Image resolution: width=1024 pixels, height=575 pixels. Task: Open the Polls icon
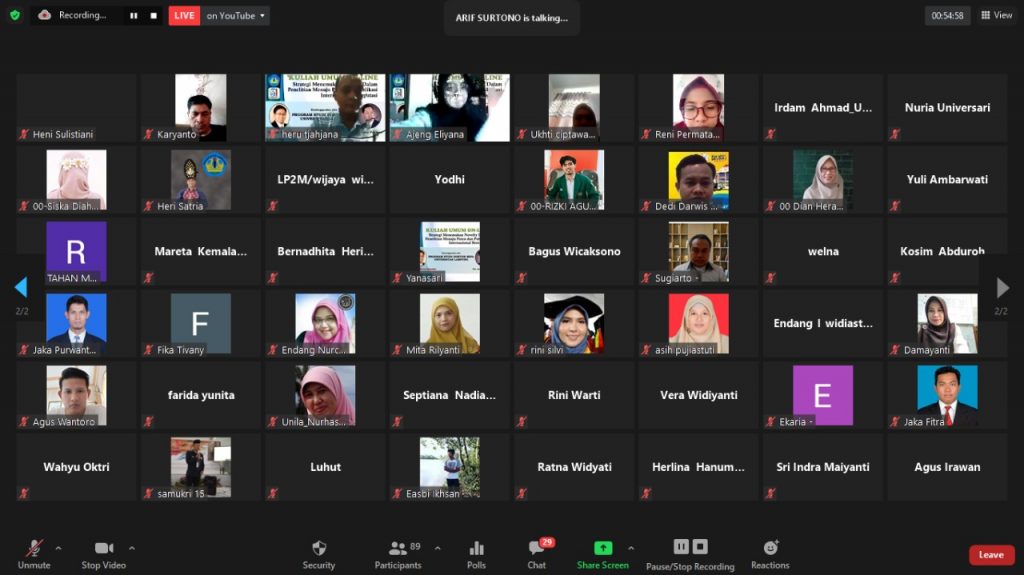pos(476,553)
